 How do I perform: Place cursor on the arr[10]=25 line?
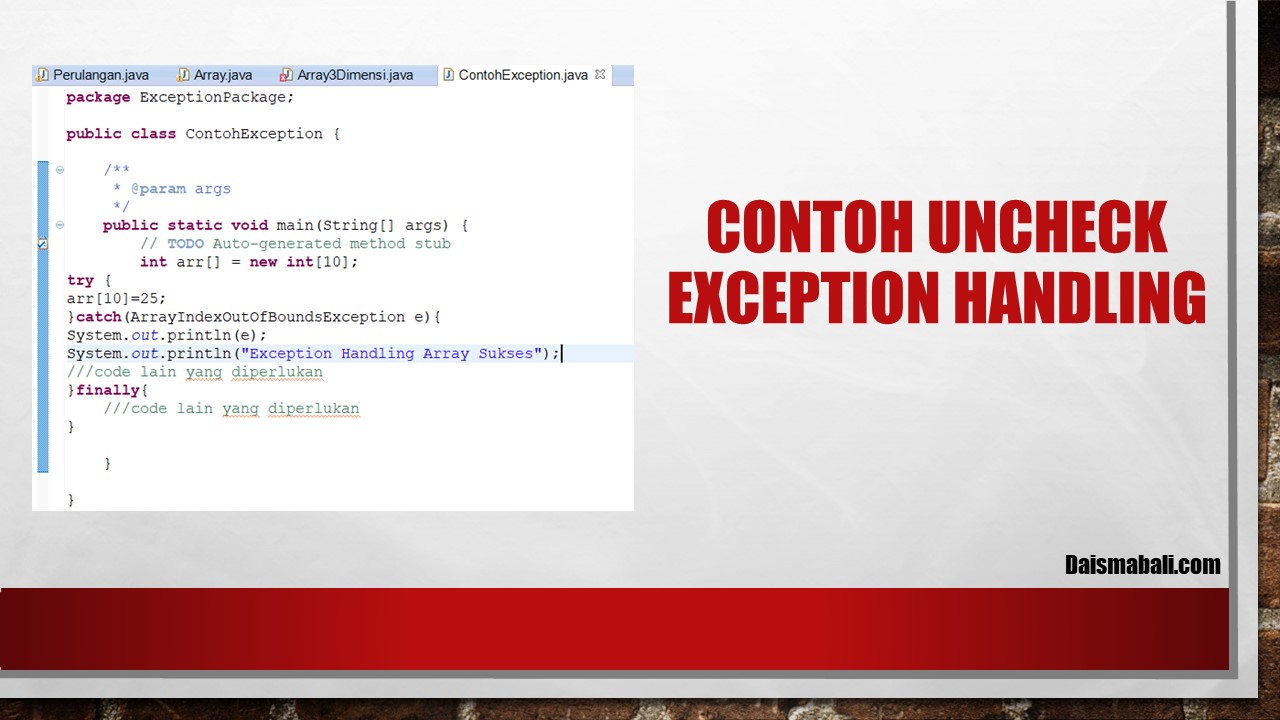tap(116, 298)
